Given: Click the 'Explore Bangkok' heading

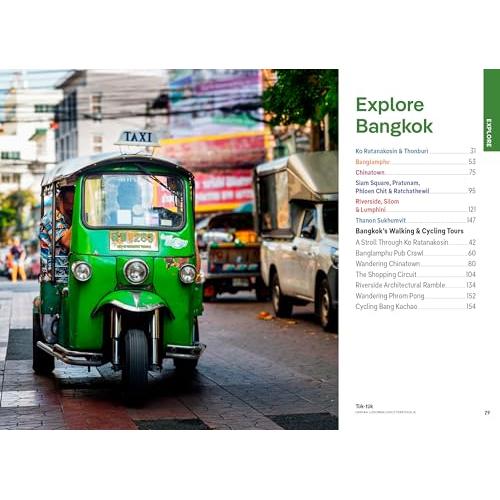Looking at the screenshot, I should point(394,115).
